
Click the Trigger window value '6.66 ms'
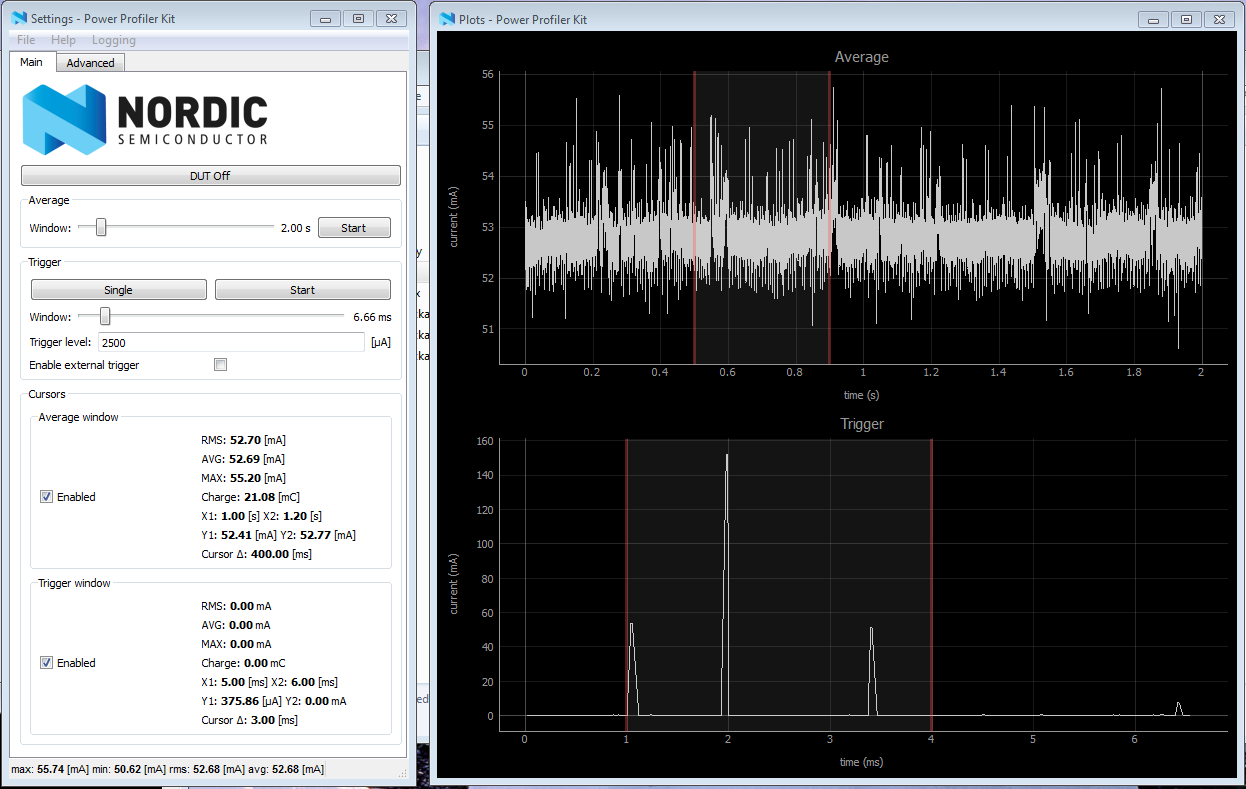pos(372,317)
